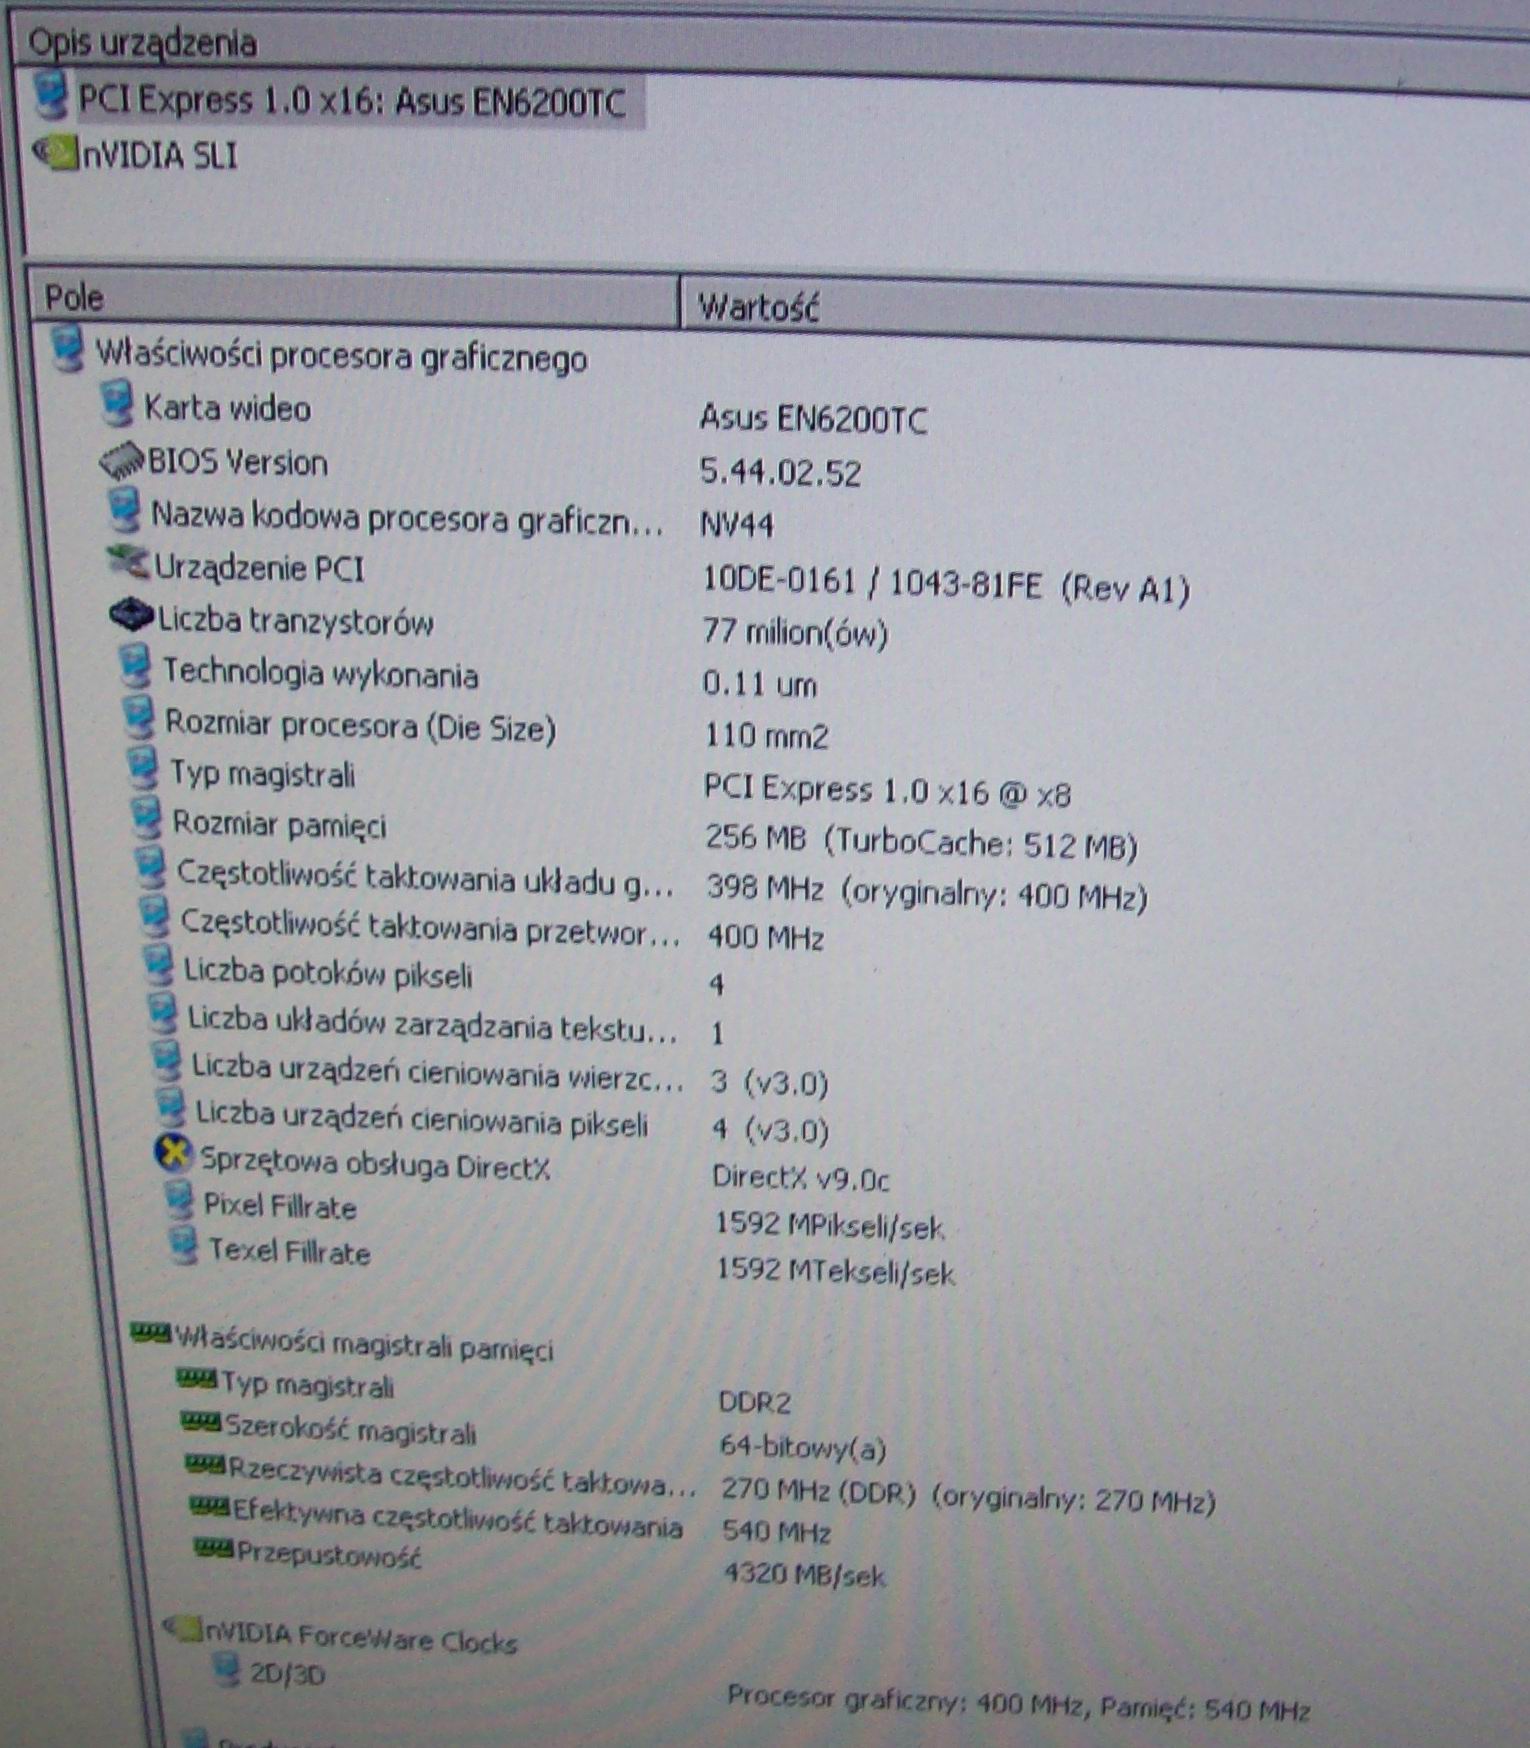Select the NV44 codename value
The width and height of the screenshot is (1530, 1748).
738,525
